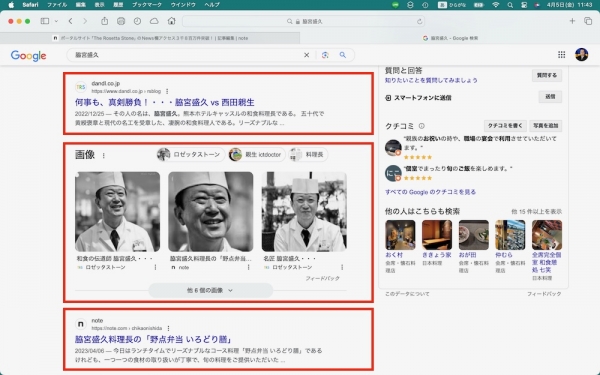Click the Safari address bar
The width and height of the screenshot is (600, 375).
(x=304, y=21)
